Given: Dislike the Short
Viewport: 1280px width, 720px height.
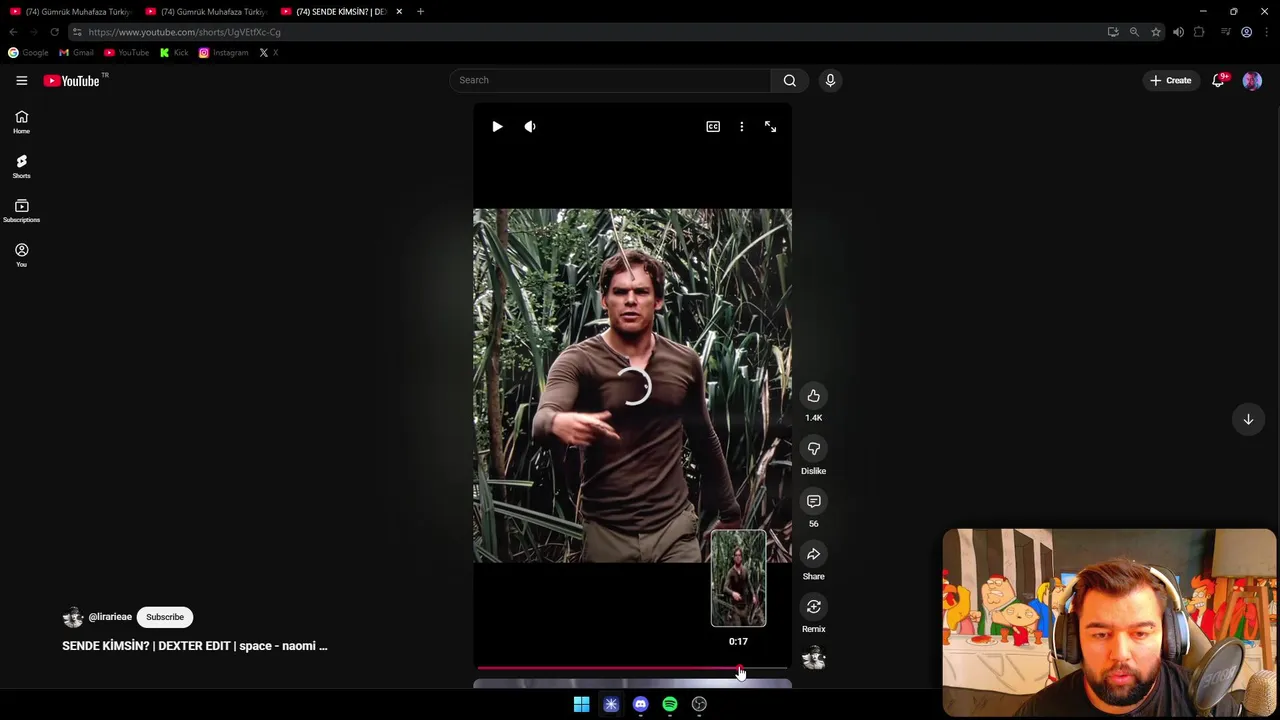Looking at the screenshot, I should pos(813,448).
